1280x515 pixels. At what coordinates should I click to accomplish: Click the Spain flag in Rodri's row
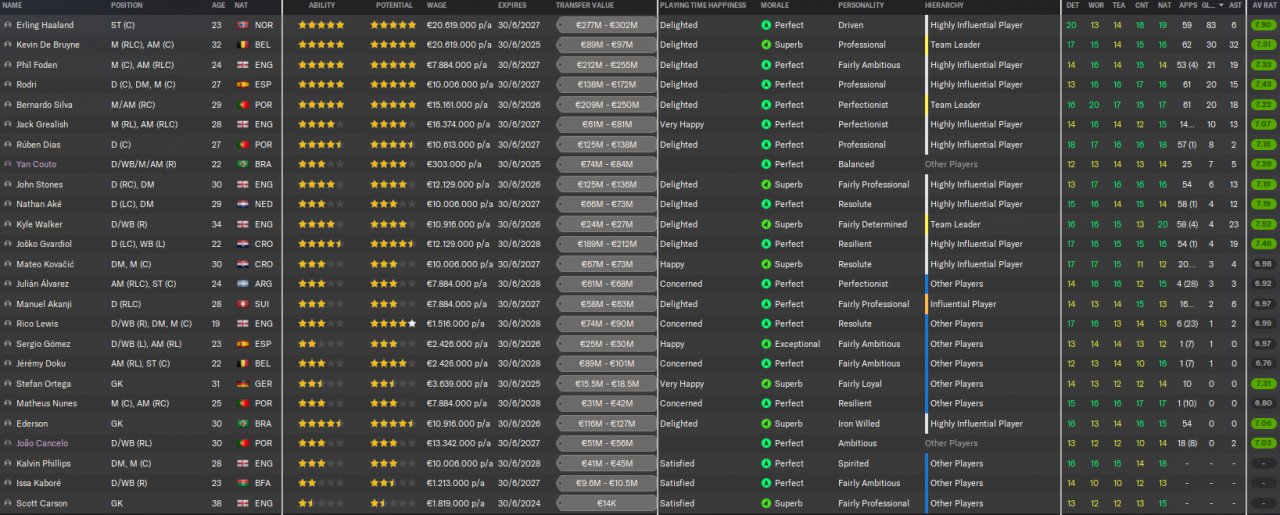241,85
